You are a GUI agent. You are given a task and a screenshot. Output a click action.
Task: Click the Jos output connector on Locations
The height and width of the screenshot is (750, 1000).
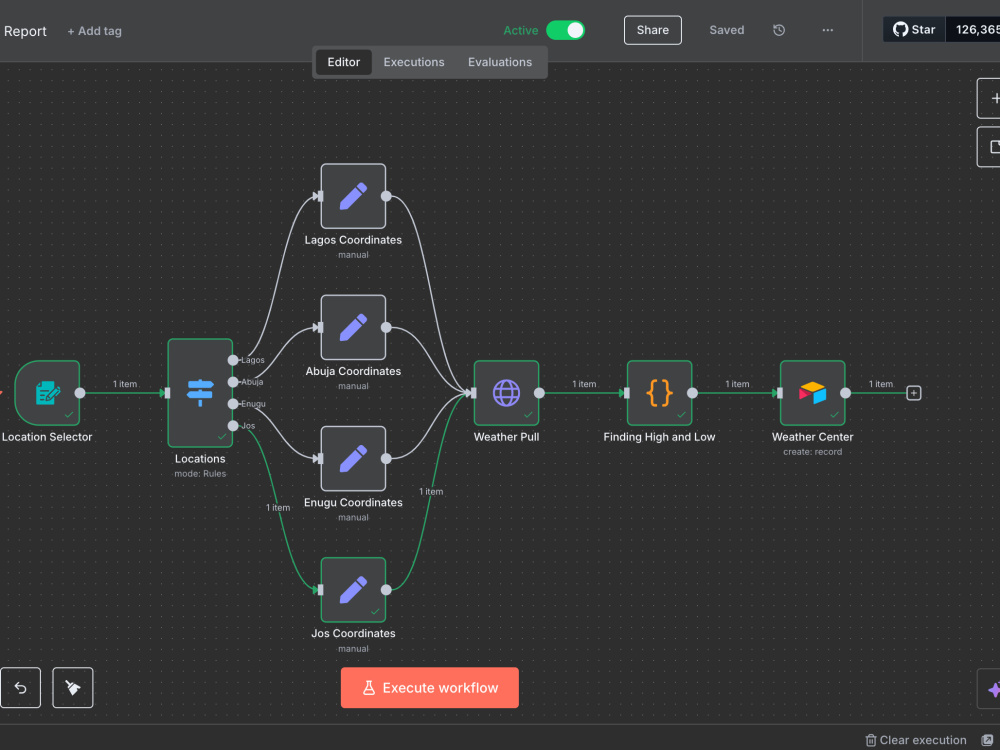(x=233, y=425)
